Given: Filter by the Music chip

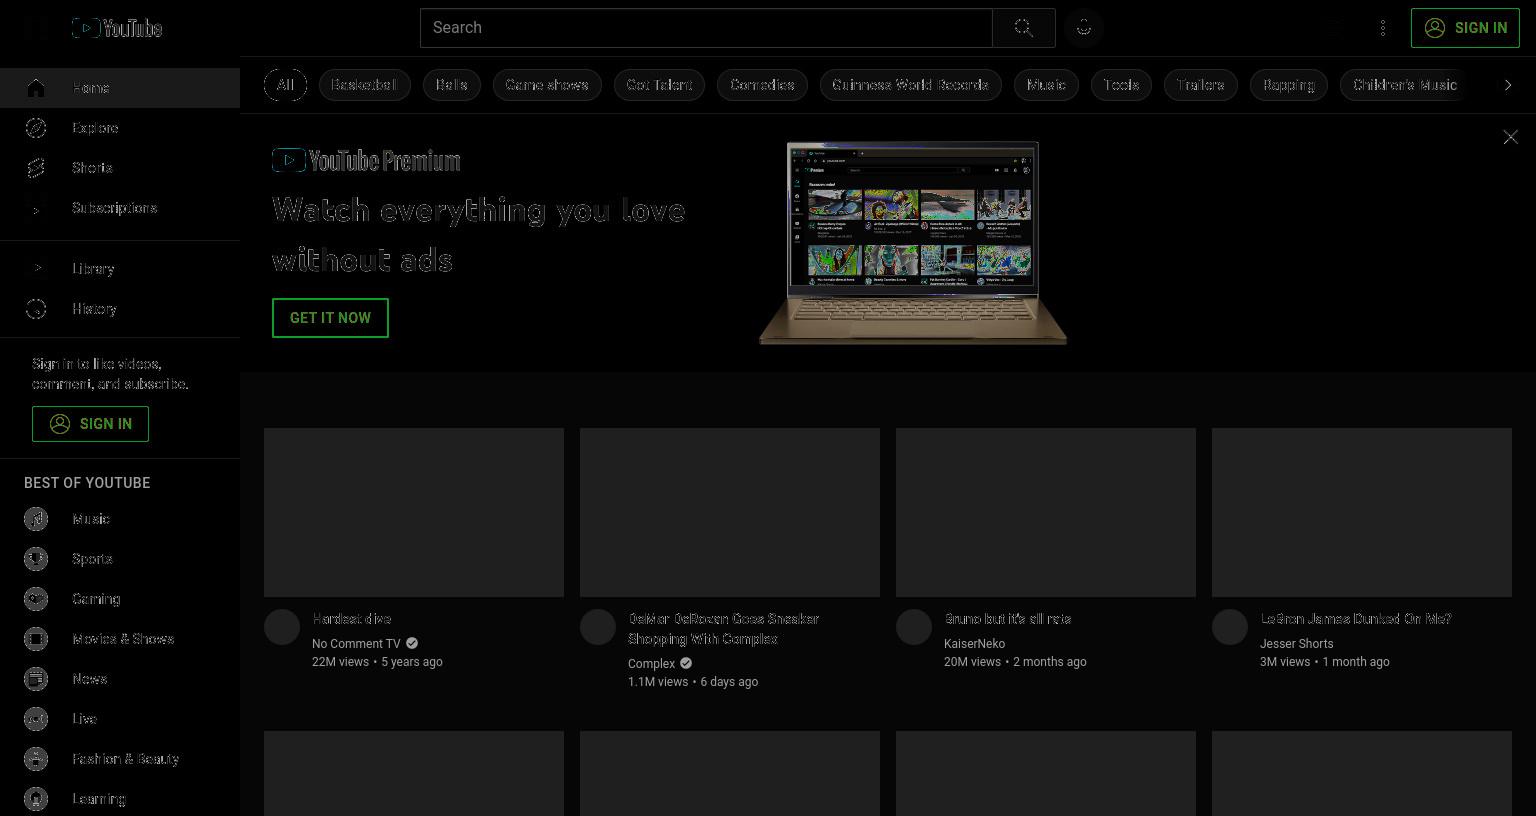Looking at the screenshot, I should pyautogui.click(x=1046, y=85).
